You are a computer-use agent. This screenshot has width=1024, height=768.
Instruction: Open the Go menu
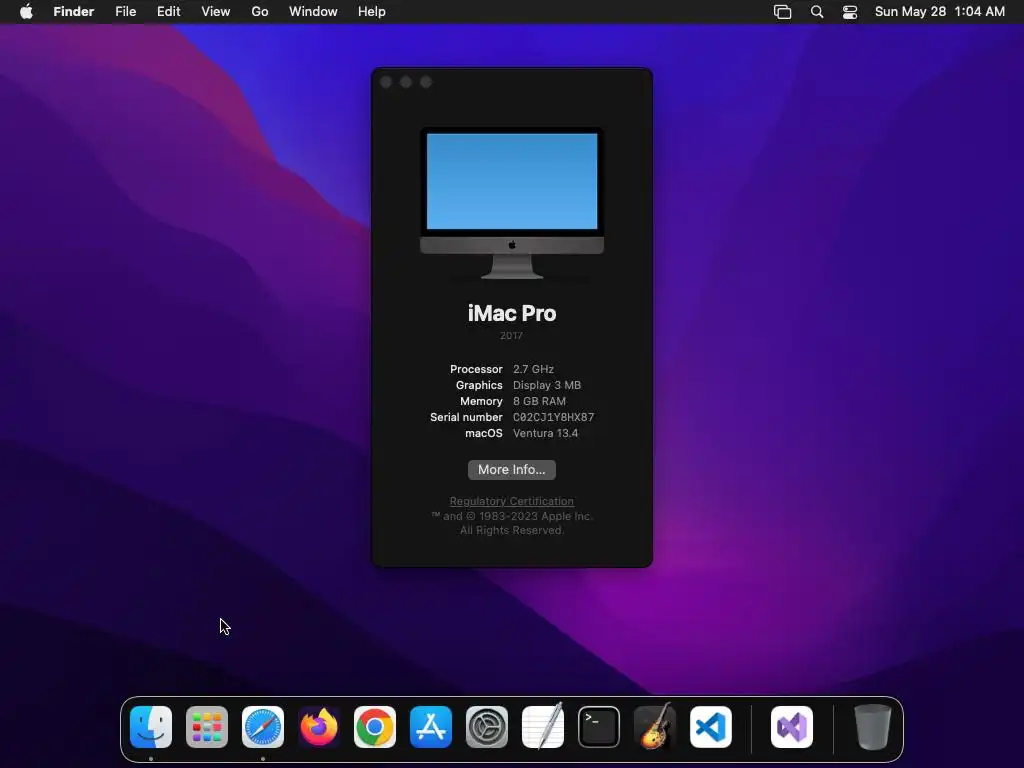[260, 12]
